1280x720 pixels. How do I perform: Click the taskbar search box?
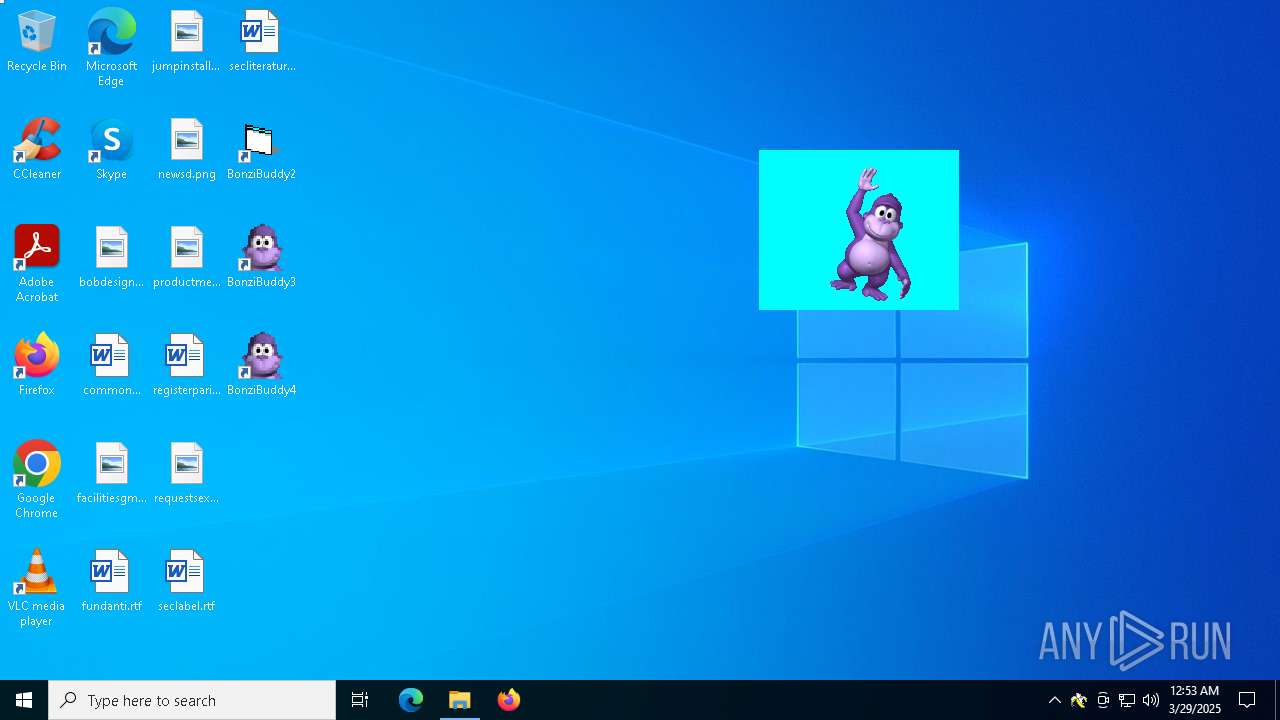point(192,700)
